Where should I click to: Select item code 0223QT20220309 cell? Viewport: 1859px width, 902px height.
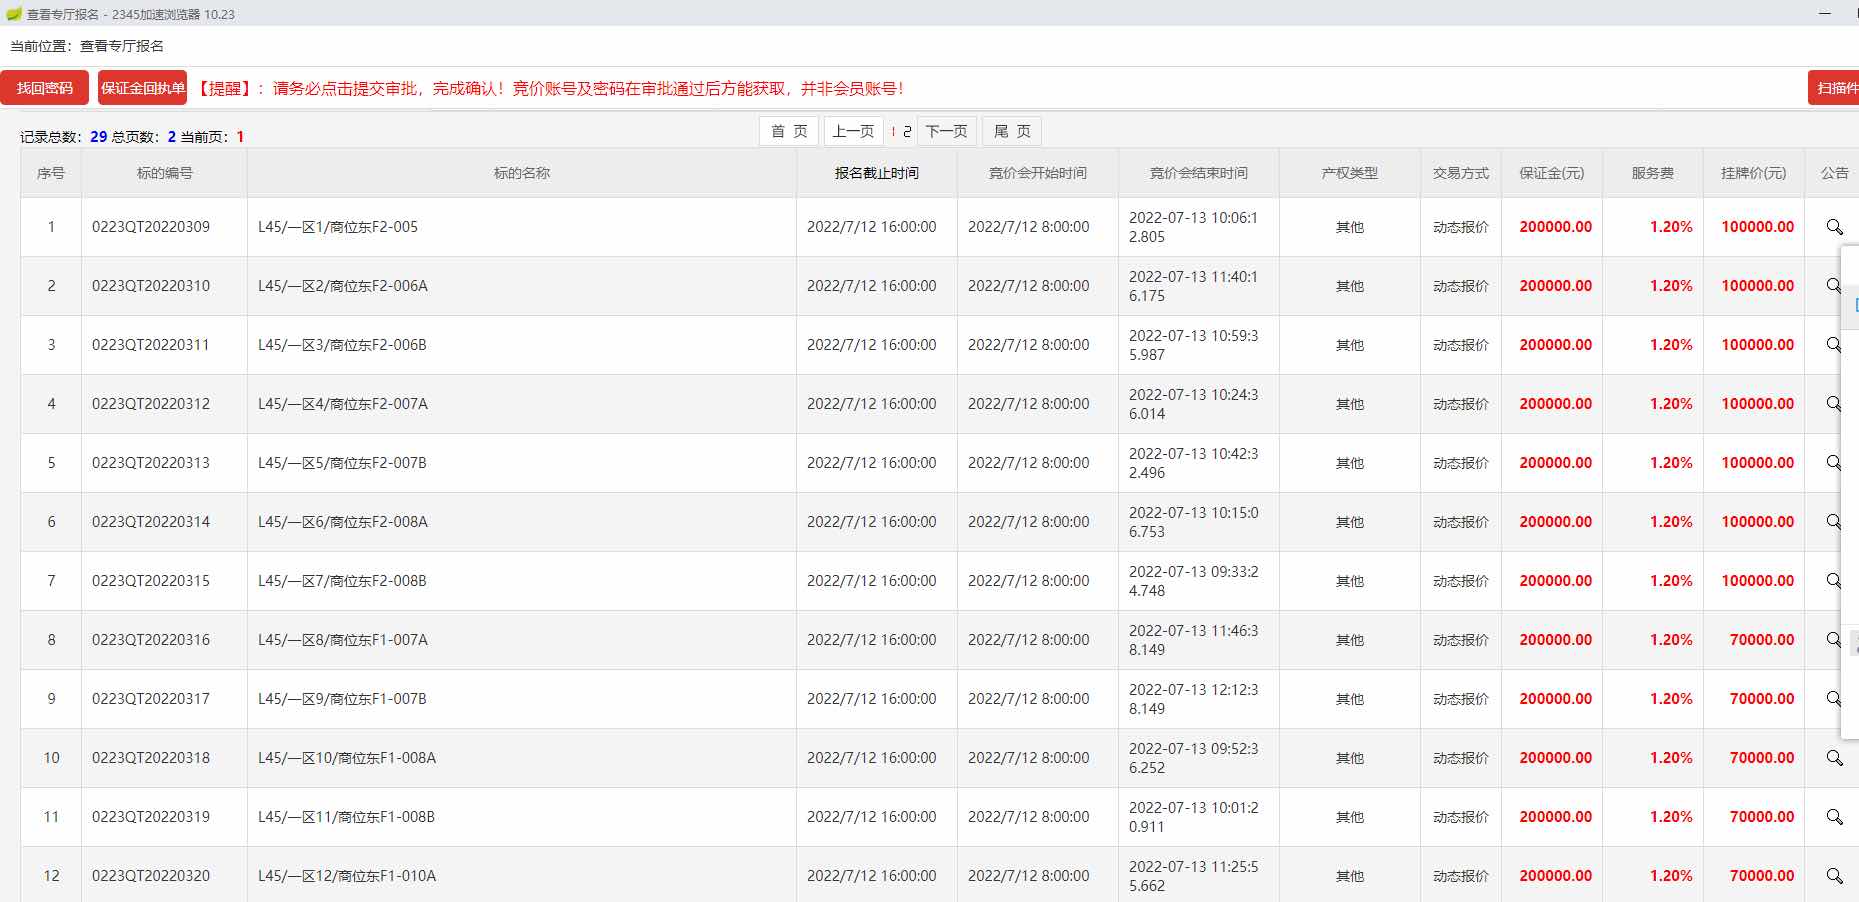point(151,227)
